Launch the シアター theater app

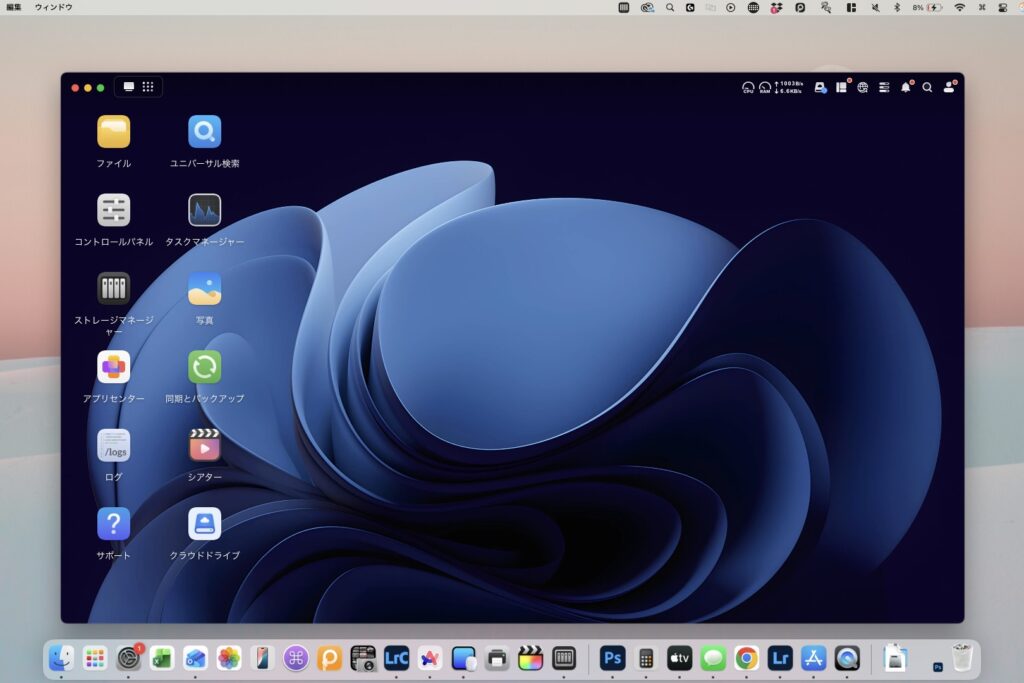[204, 445]
